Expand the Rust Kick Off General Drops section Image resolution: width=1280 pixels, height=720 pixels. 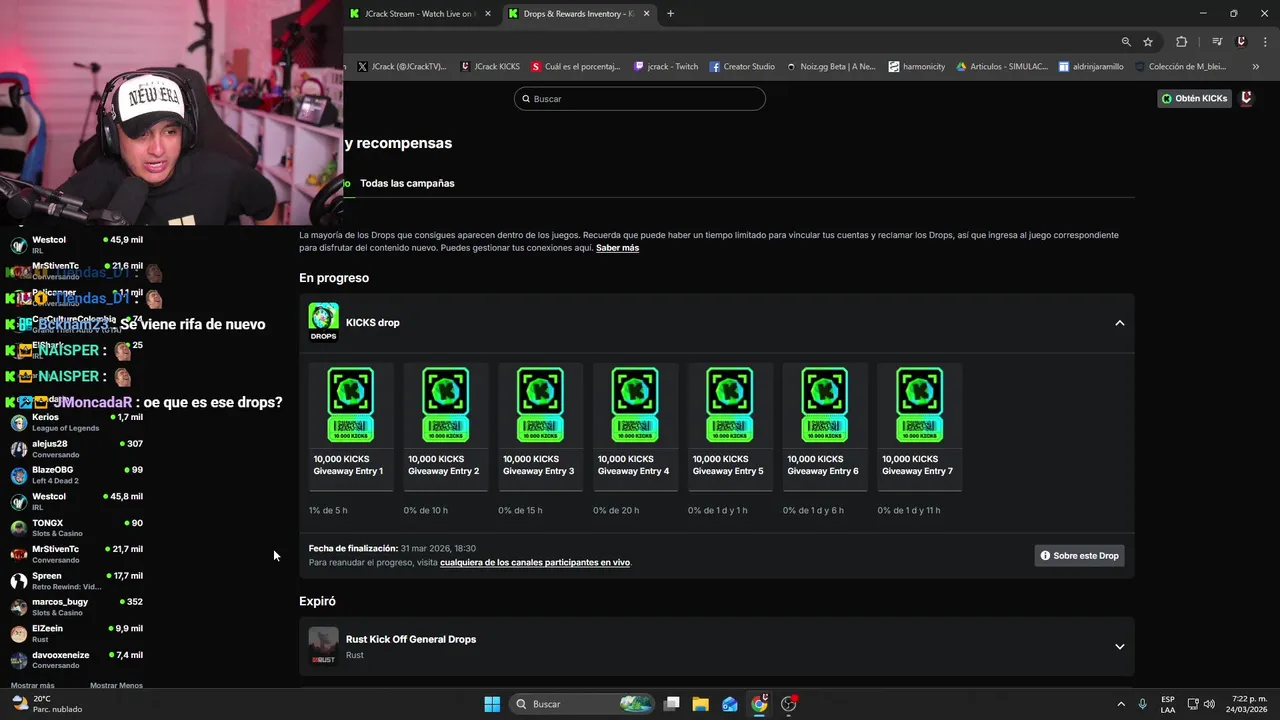(1119, 646)
